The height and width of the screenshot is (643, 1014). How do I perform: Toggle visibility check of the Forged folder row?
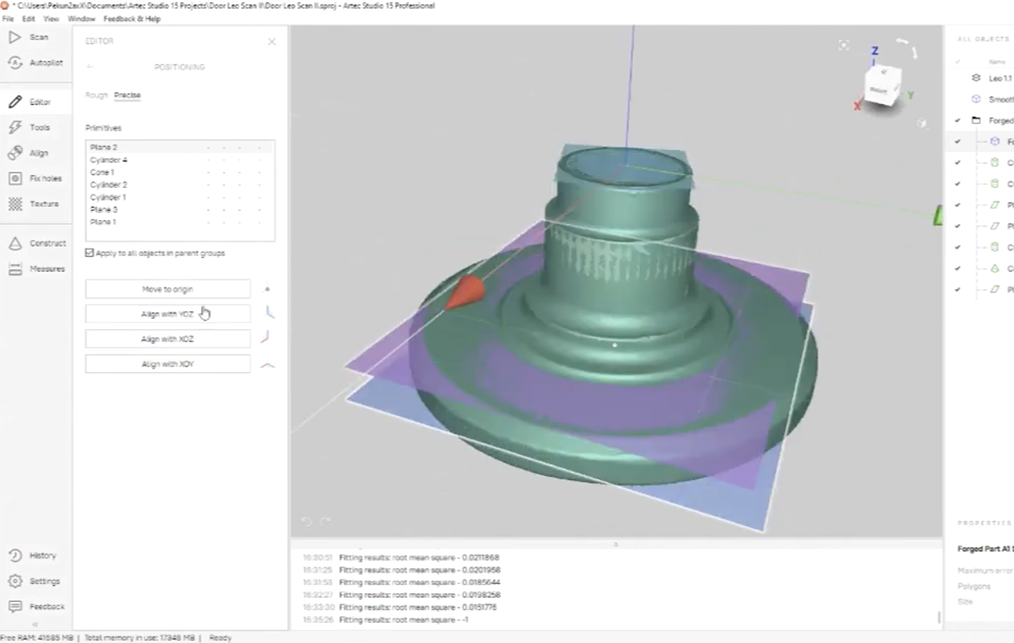tap(957, 120)
